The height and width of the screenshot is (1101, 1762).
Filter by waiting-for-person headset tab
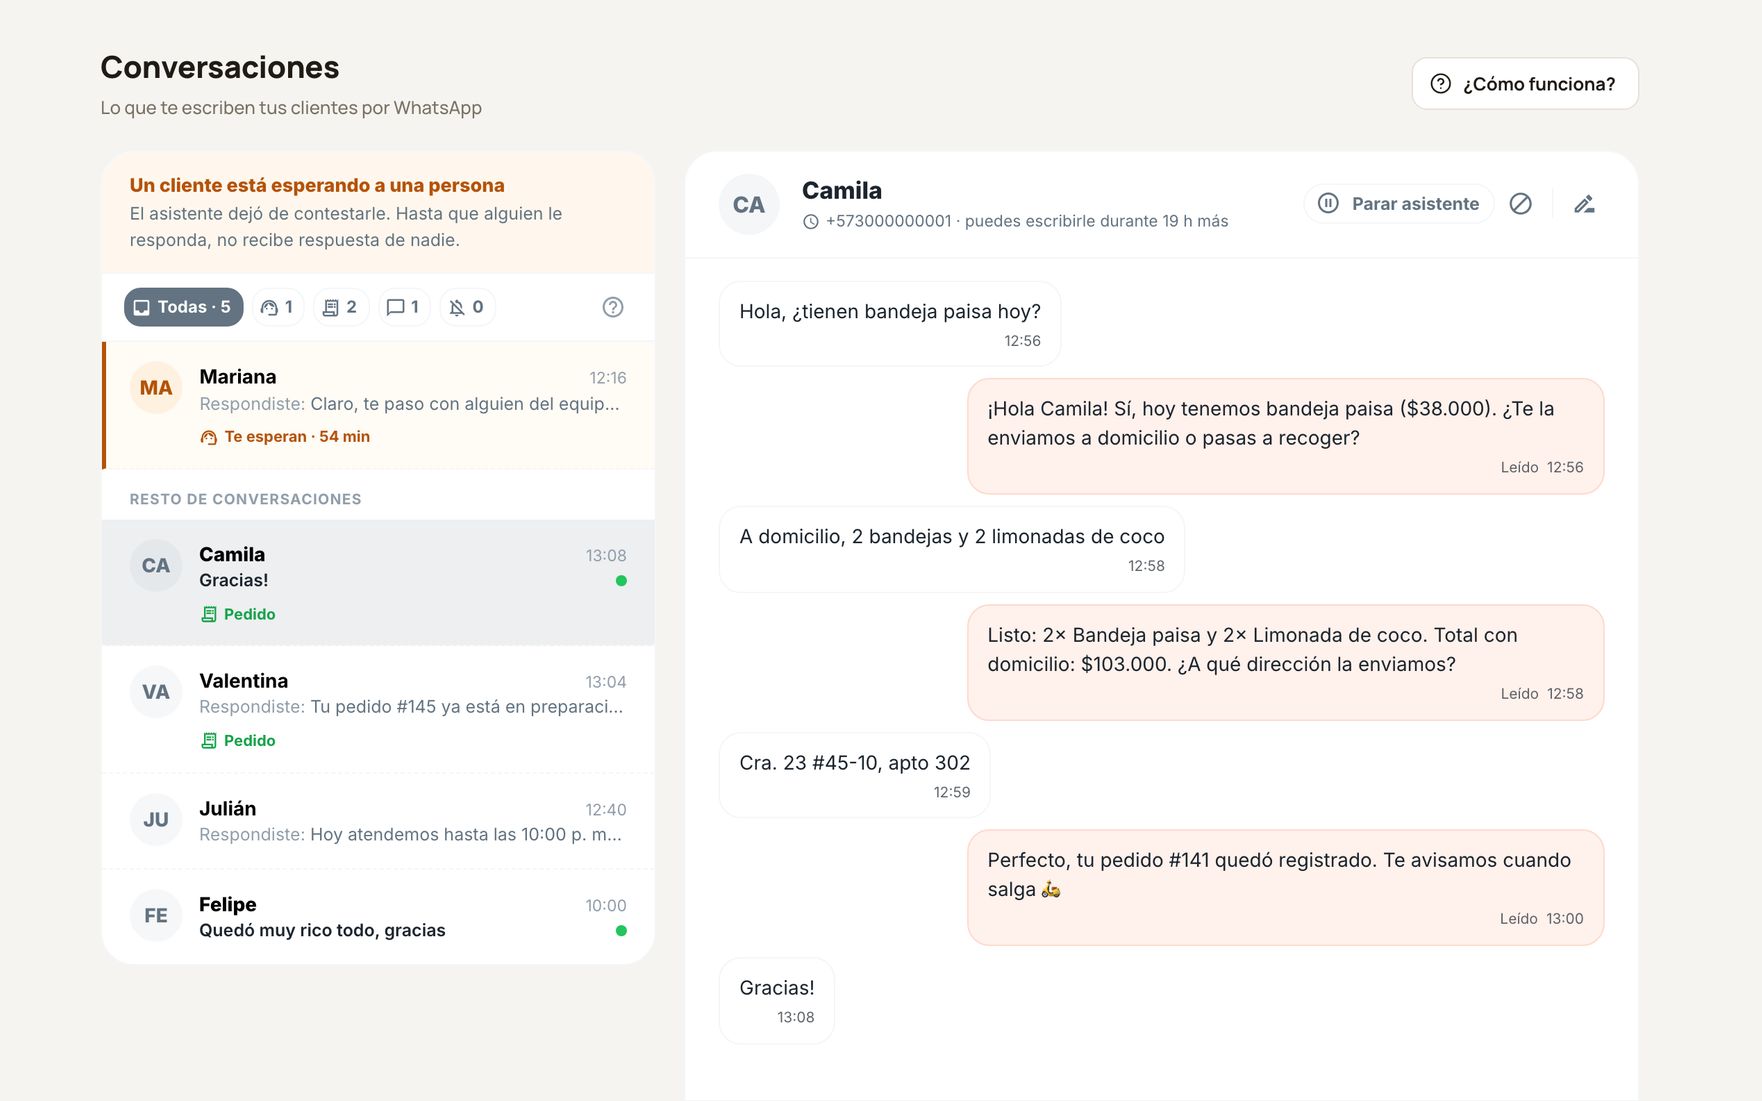click(x=277, y=307)
